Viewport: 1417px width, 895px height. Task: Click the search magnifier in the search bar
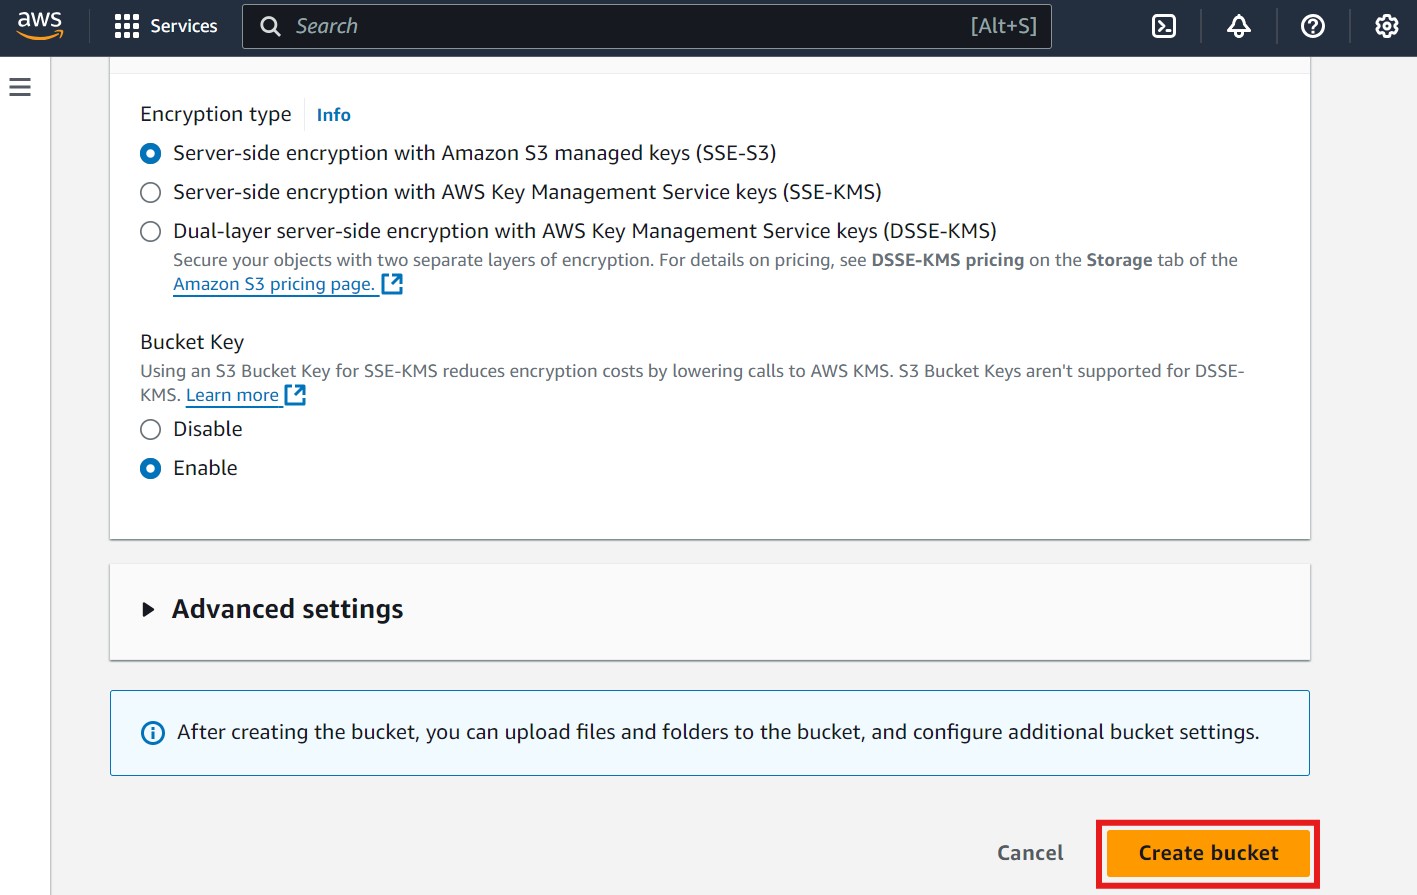pyautogui.click(x=270, y=26)
